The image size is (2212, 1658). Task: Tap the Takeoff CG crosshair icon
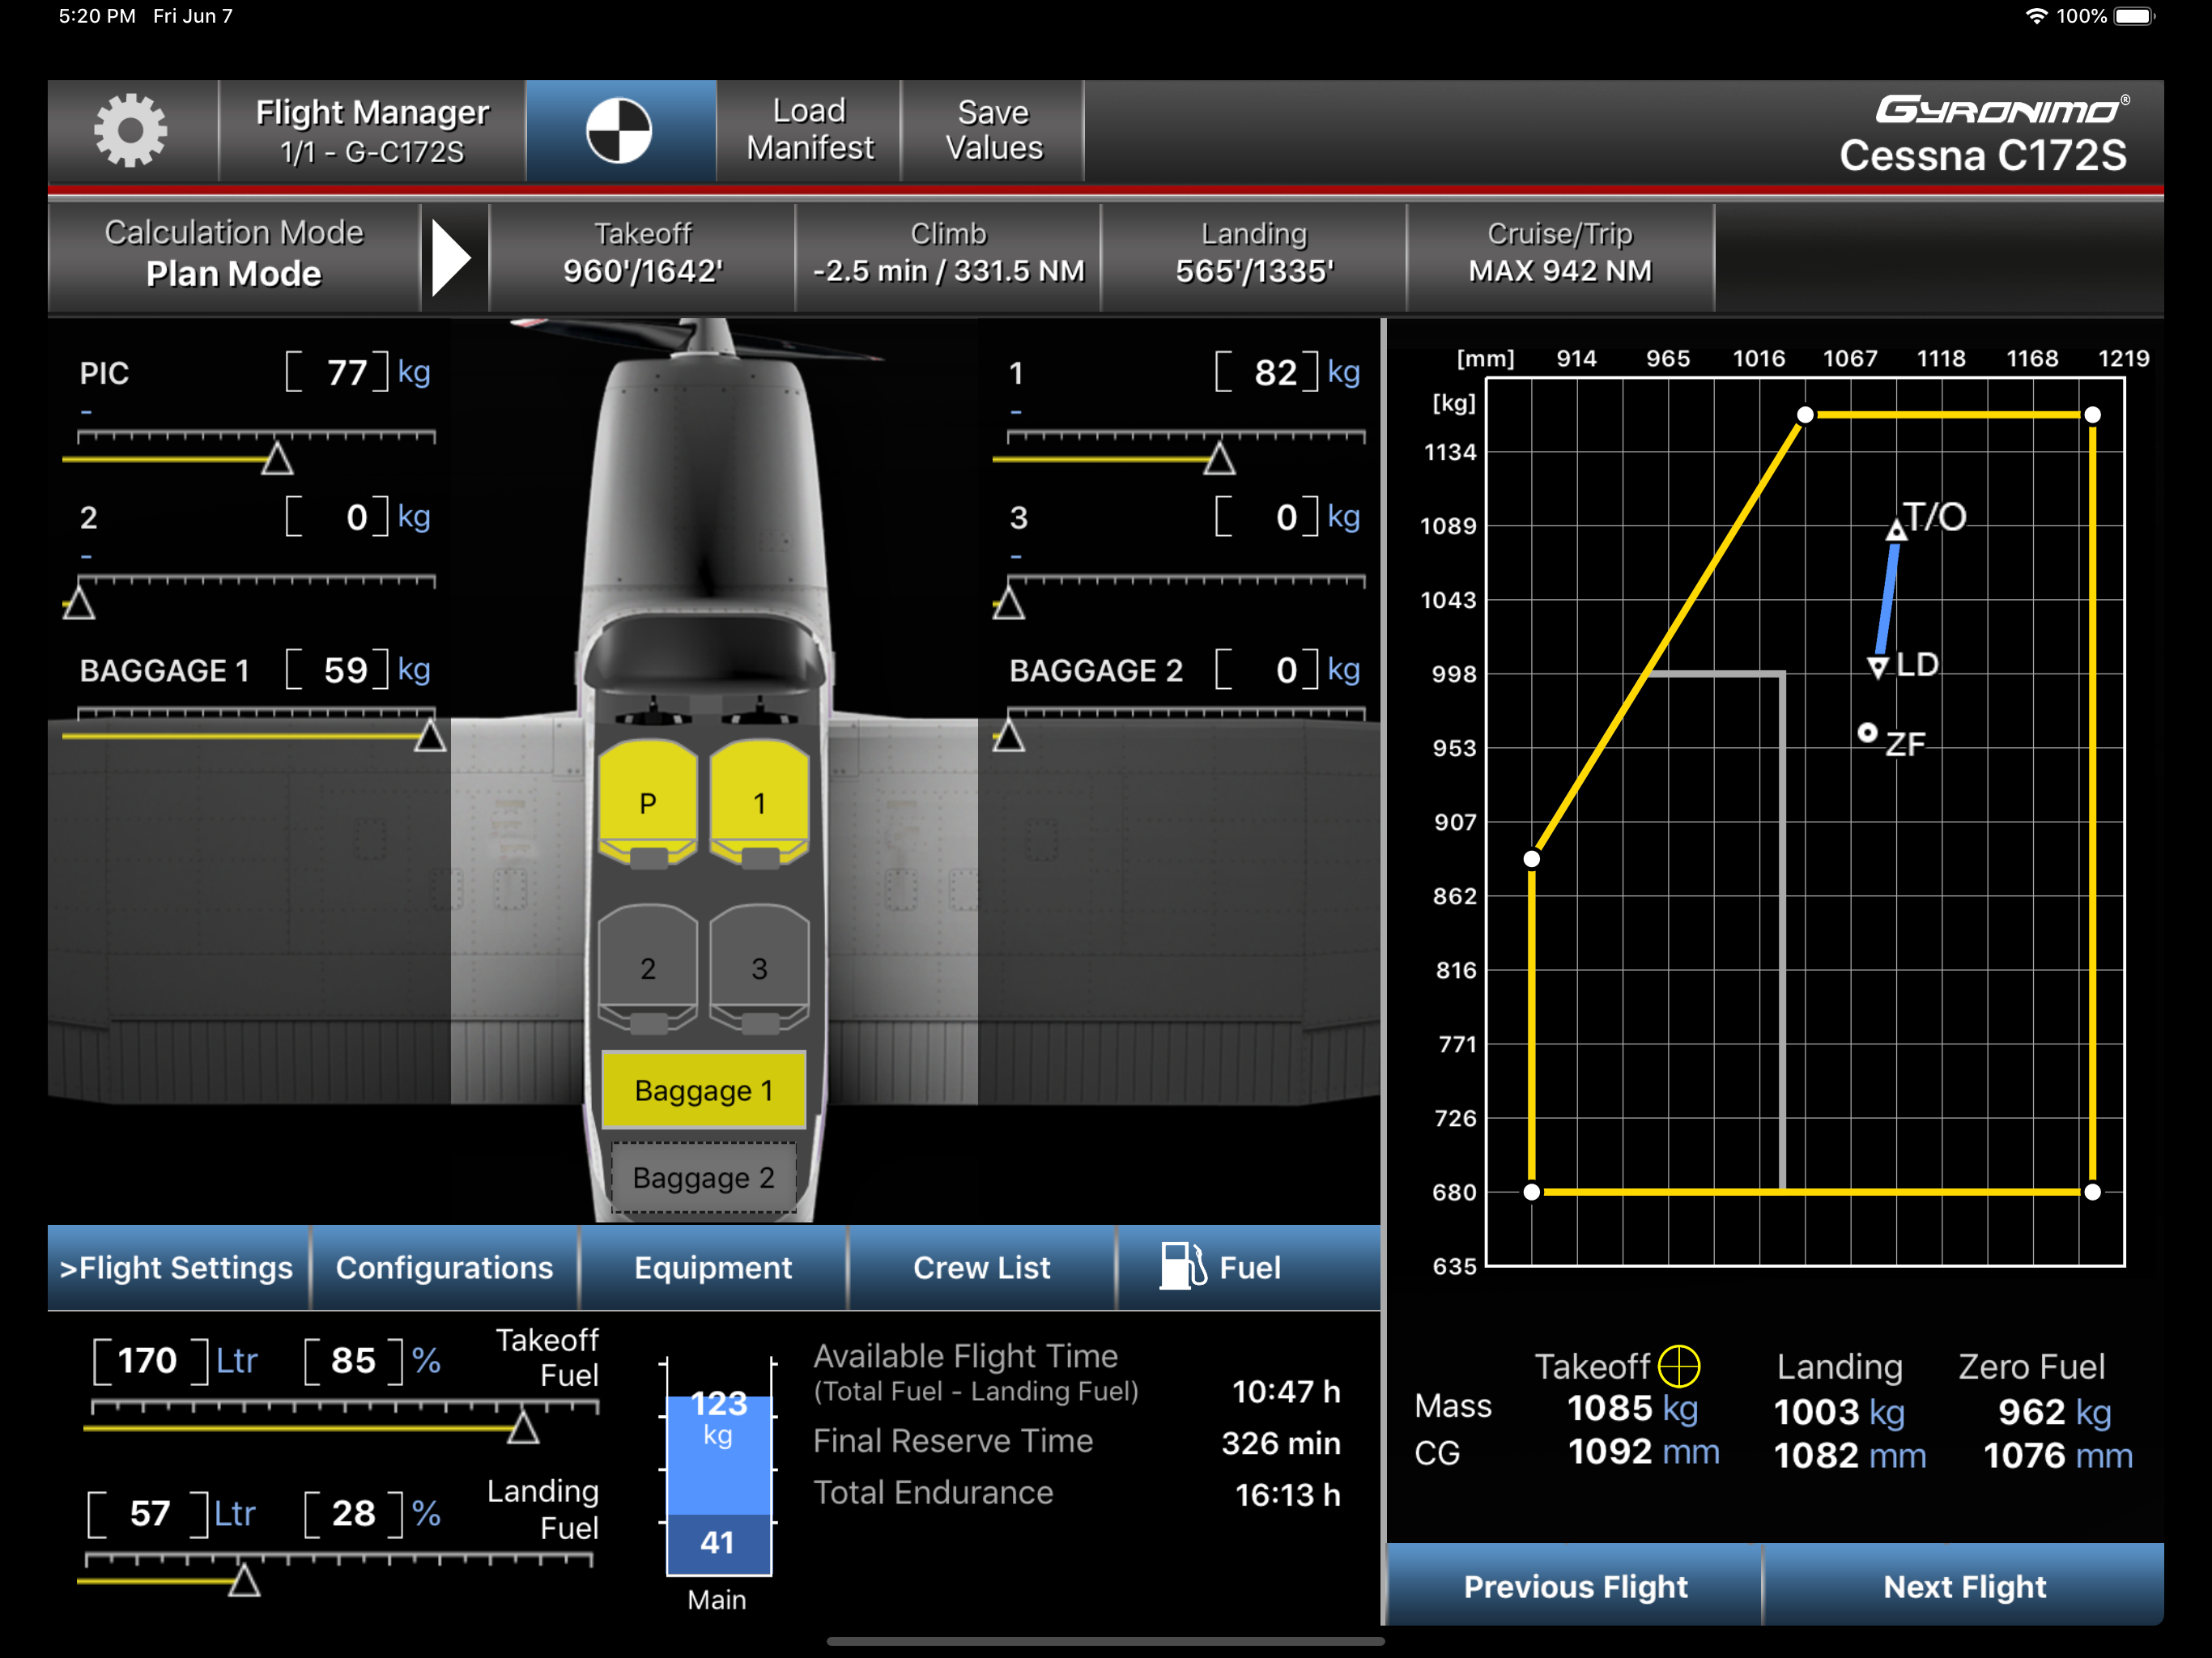tap(1678, 1366)
